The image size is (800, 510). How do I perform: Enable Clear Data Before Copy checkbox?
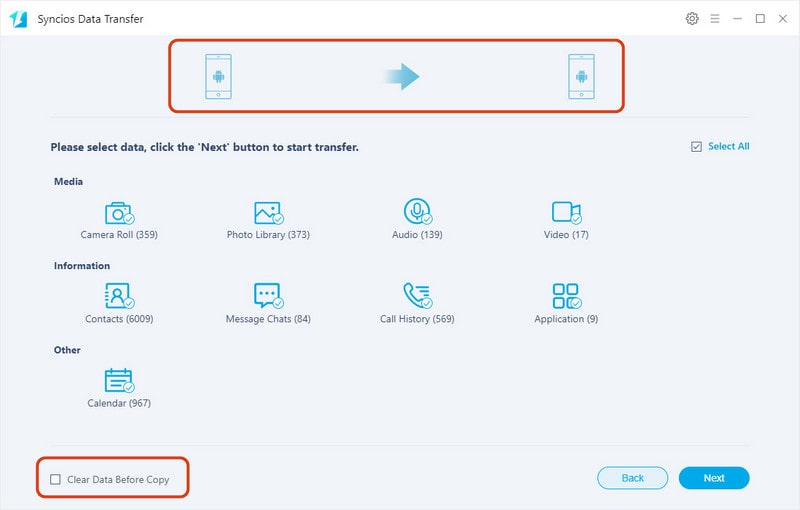click(55, 479)
